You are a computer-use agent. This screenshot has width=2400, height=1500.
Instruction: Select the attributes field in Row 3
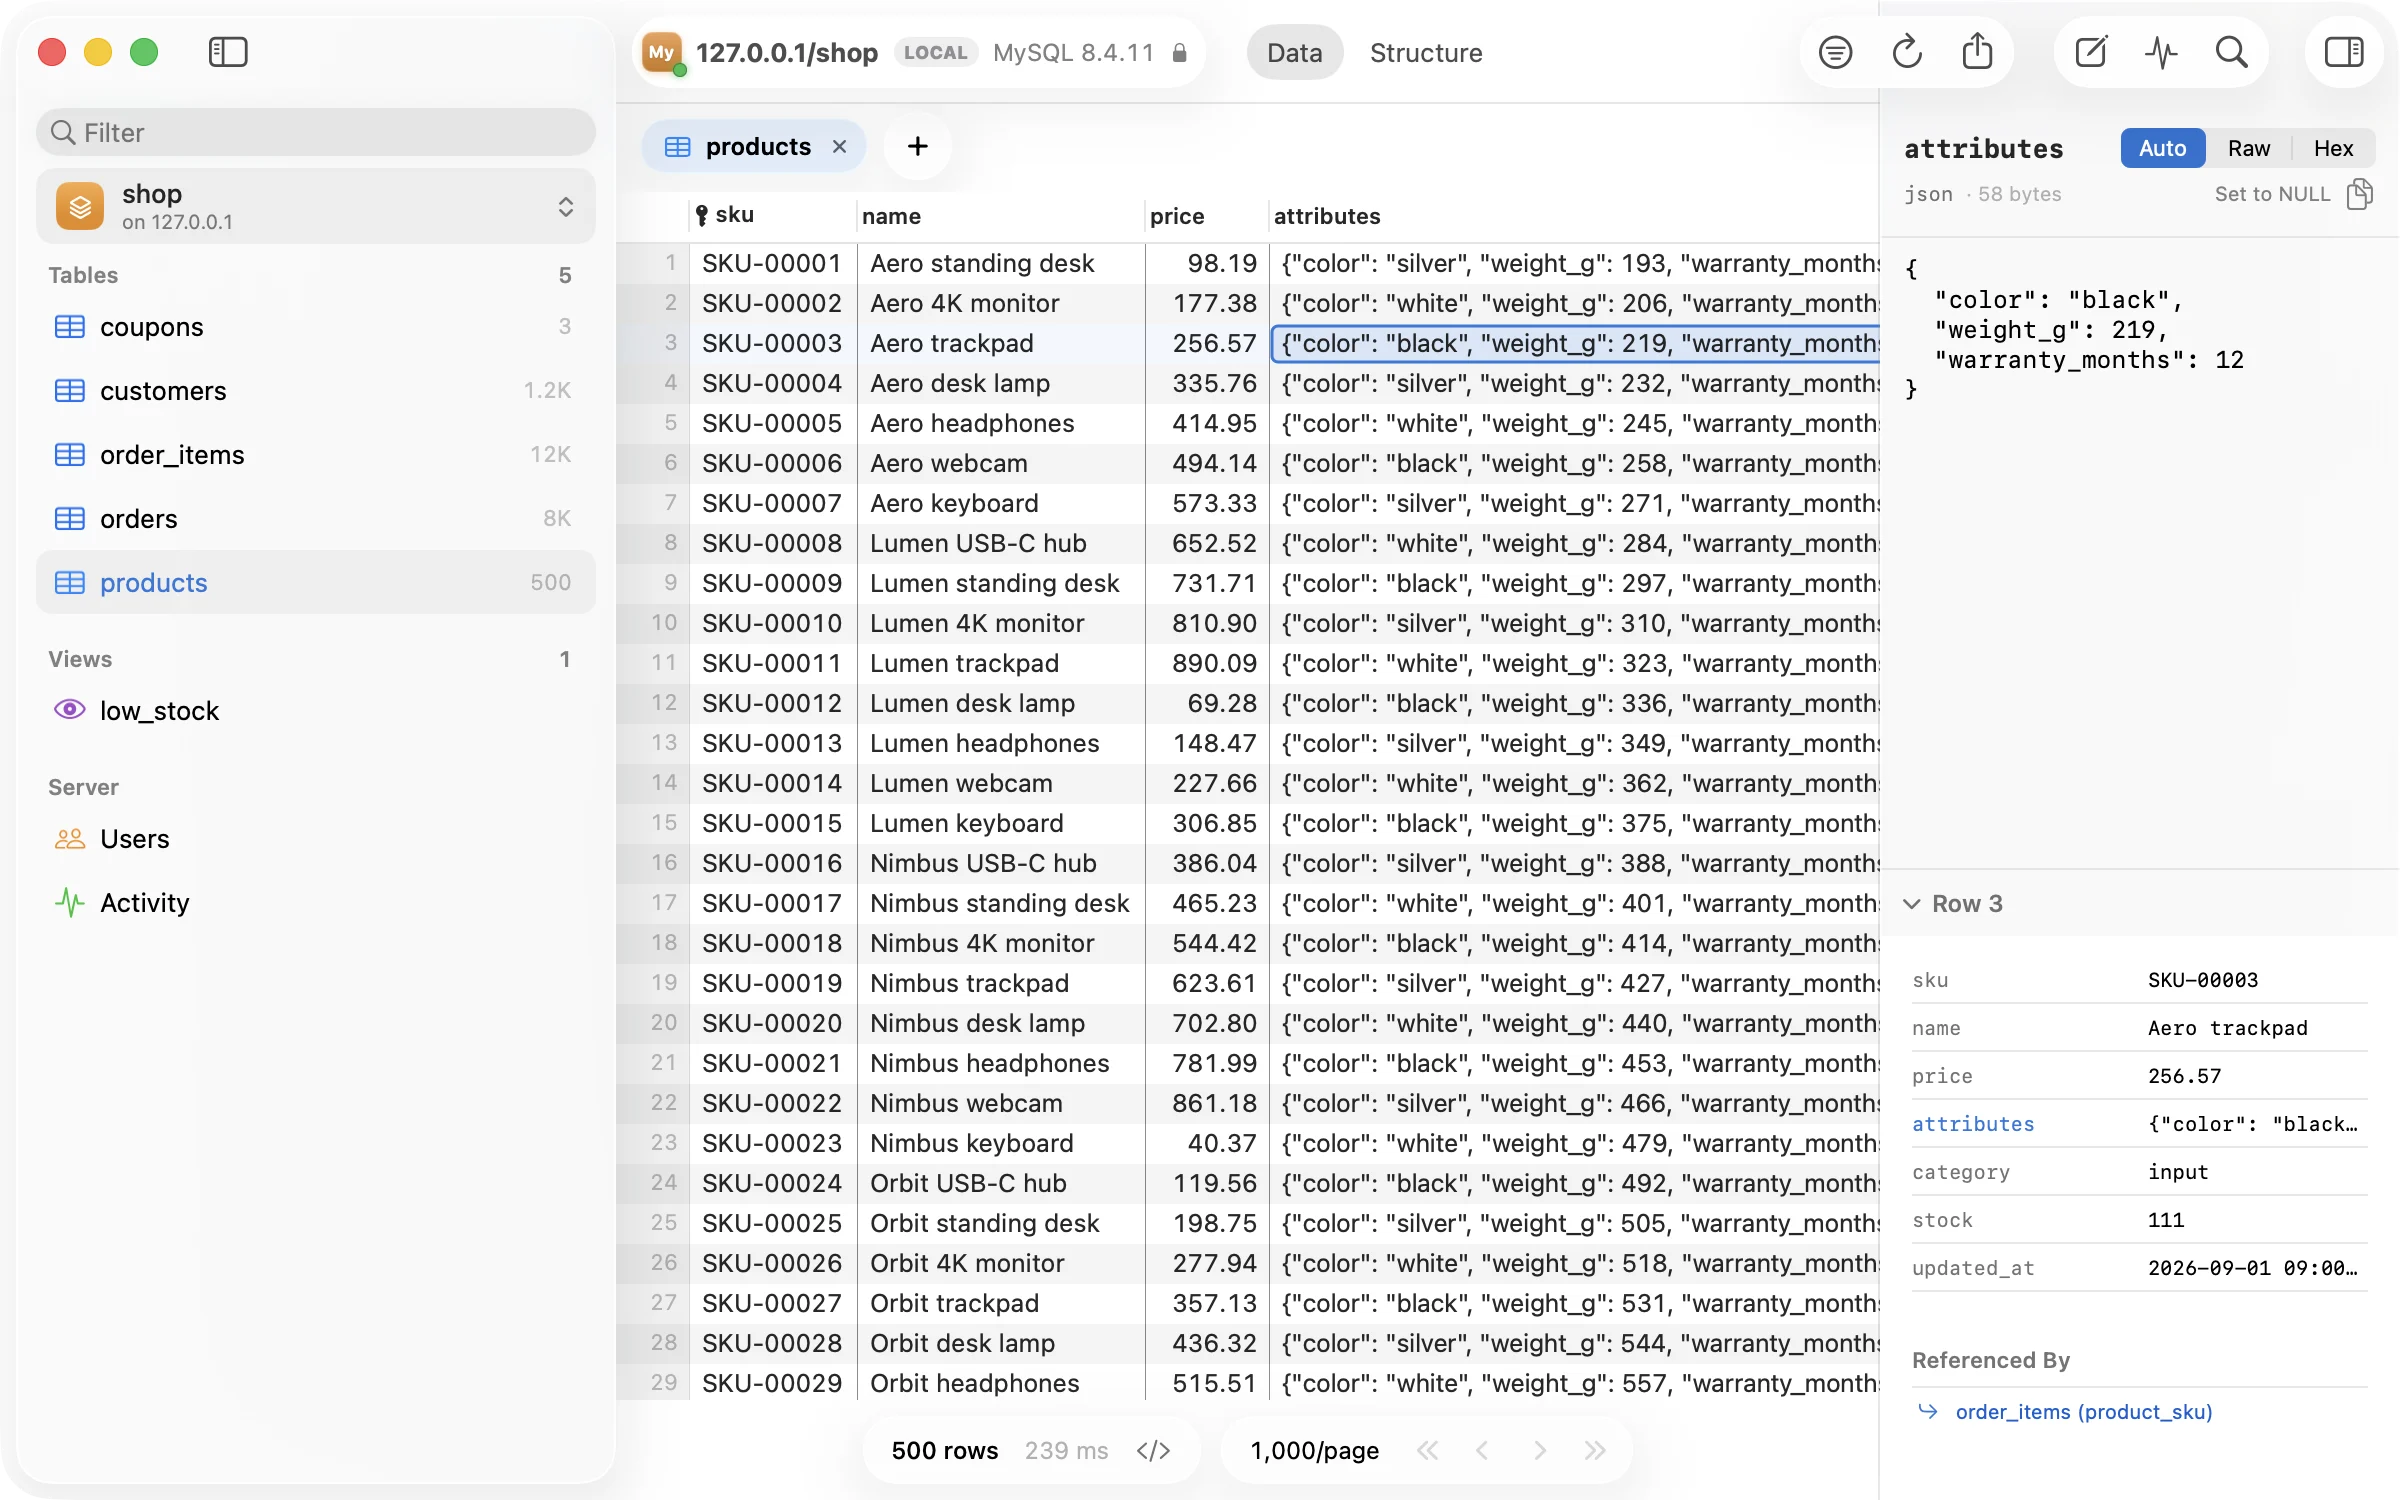pos(2138,1123)
